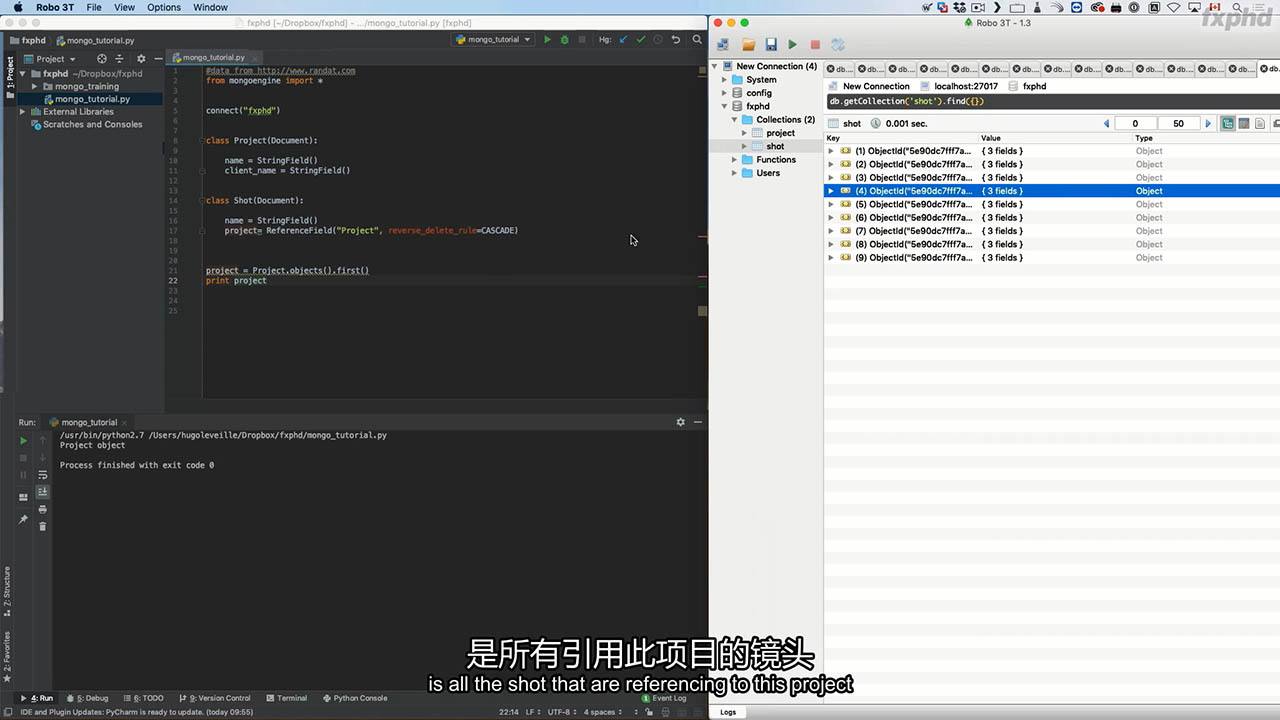Switch to table view mode in Robo 3T results
1280x720 pixels.
tap(1244, 124)
